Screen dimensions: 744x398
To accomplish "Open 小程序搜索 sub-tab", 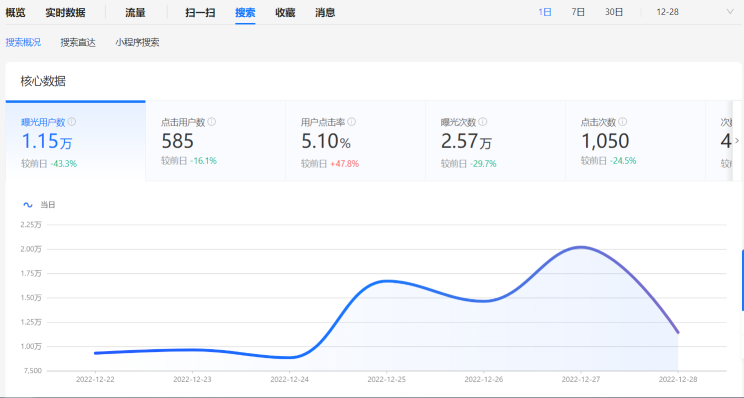I will tap(137, 42).
